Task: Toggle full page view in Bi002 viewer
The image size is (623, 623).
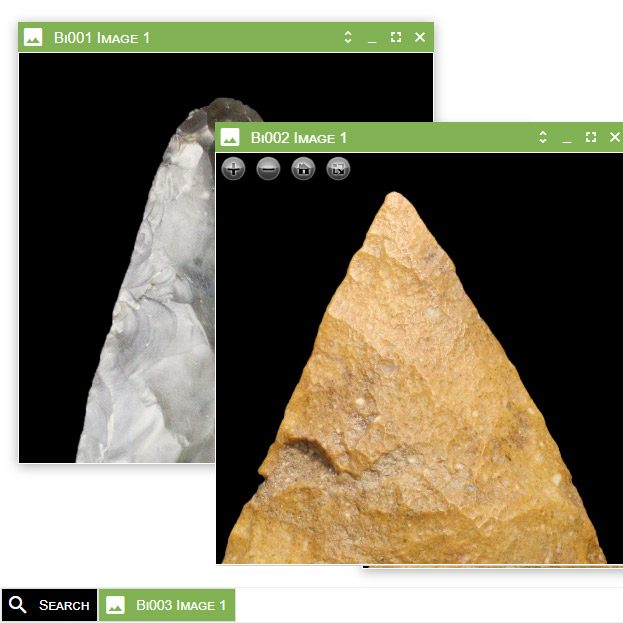Action: click(x=338, y=169)
